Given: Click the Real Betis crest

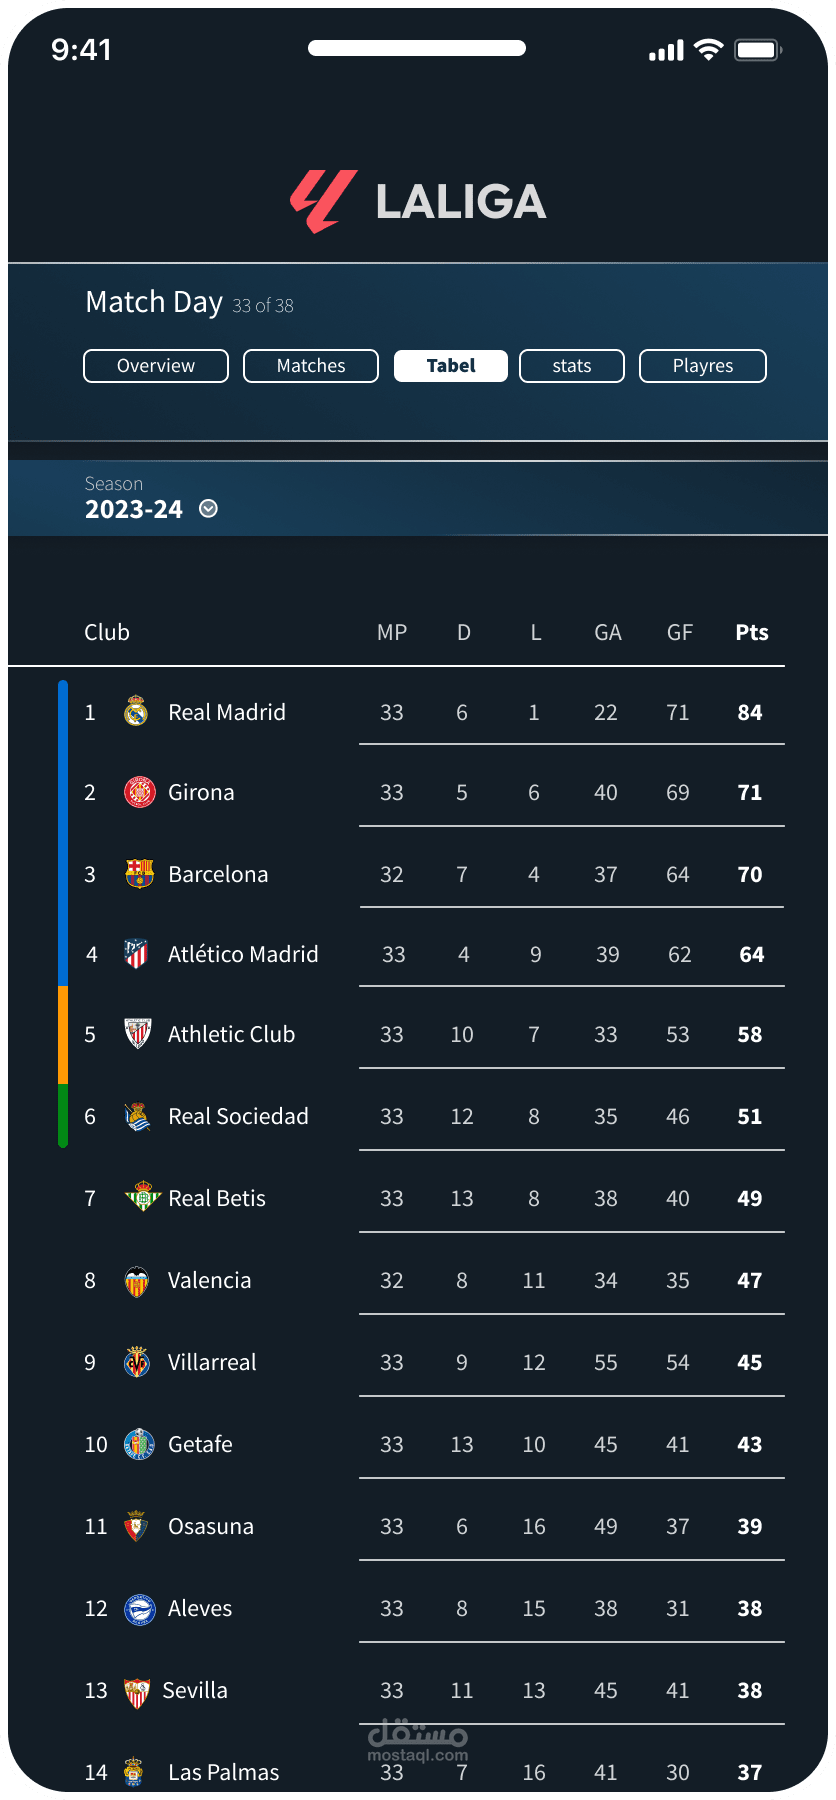Looking at the screenshot, I should [142, 1197].
